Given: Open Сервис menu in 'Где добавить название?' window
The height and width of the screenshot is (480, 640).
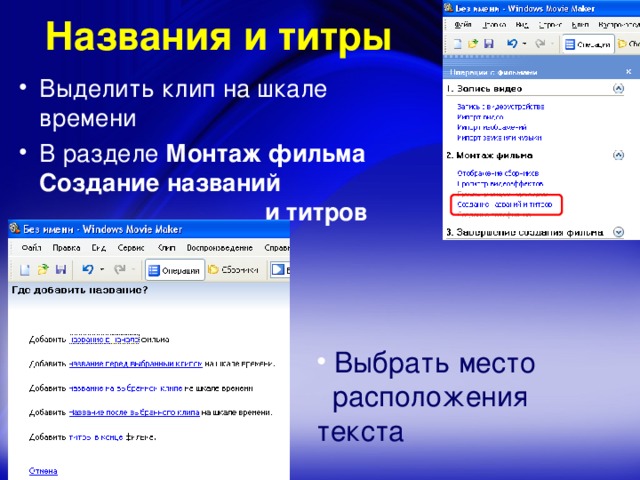Looking at the screenshot, I should pyautogui.click(x=131, y=248).
